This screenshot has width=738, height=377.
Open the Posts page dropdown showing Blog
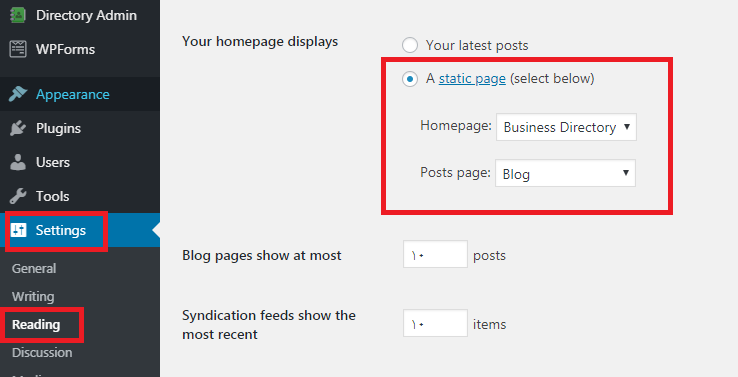[565, 173]
